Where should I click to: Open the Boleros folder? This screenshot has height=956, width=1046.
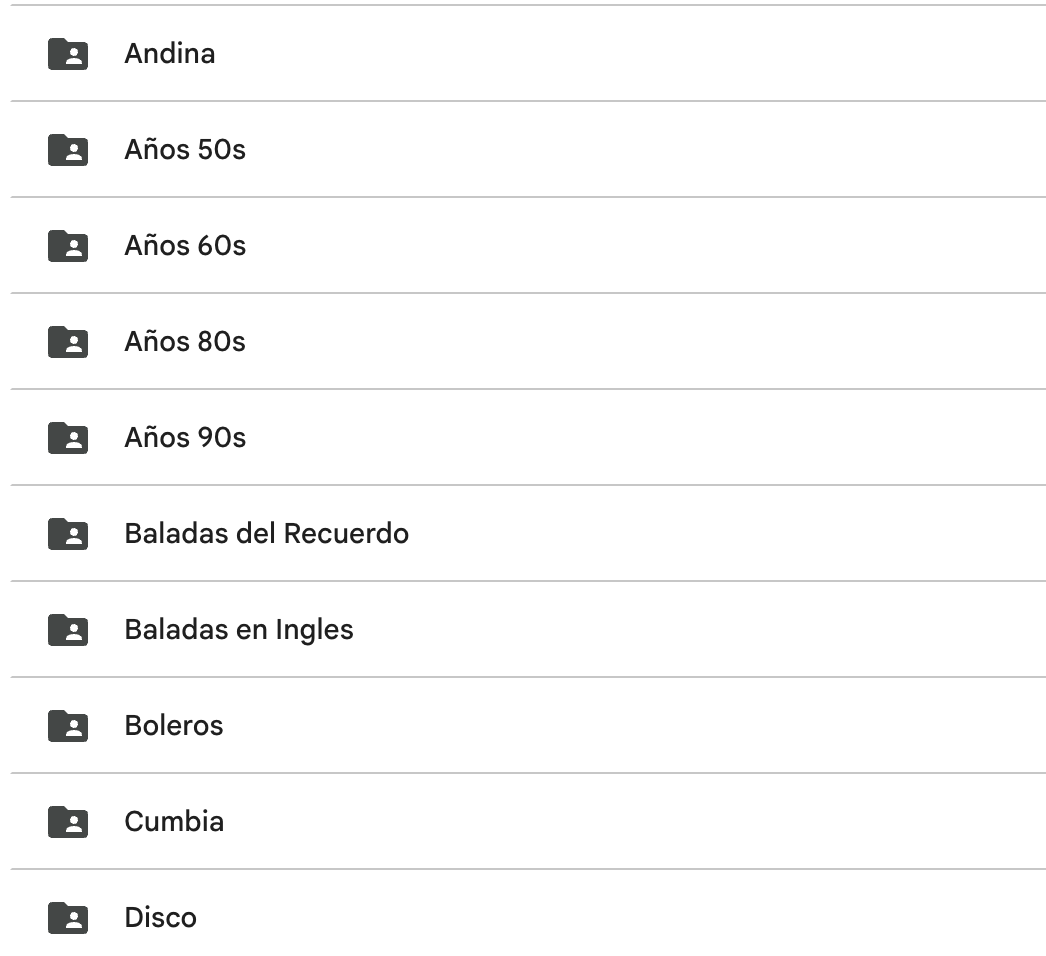[174, 725]
